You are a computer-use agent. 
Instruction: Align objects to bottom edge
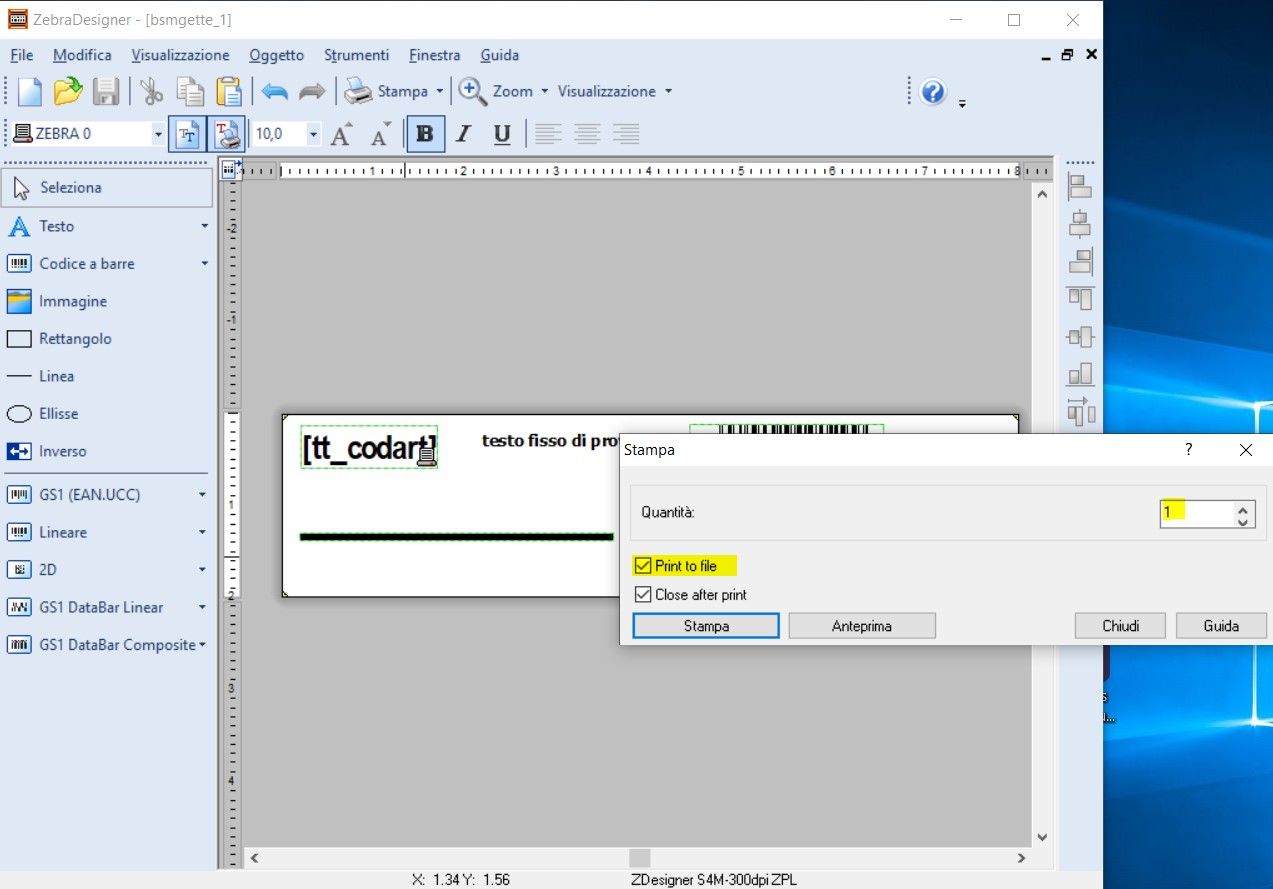pyautogui.click(x=1080, y=374)
